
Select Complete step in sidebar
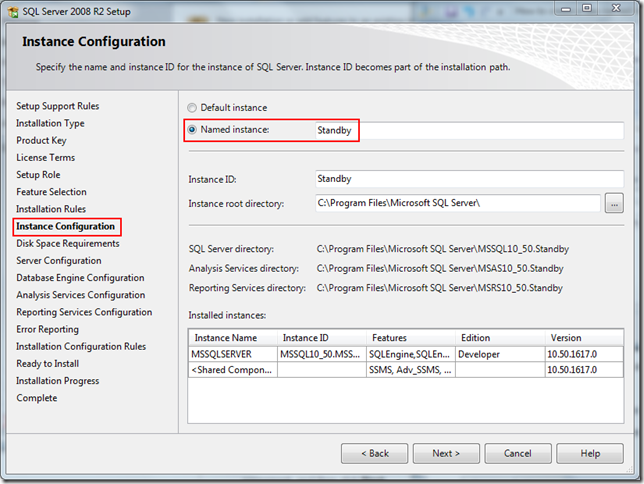[37, 398]
